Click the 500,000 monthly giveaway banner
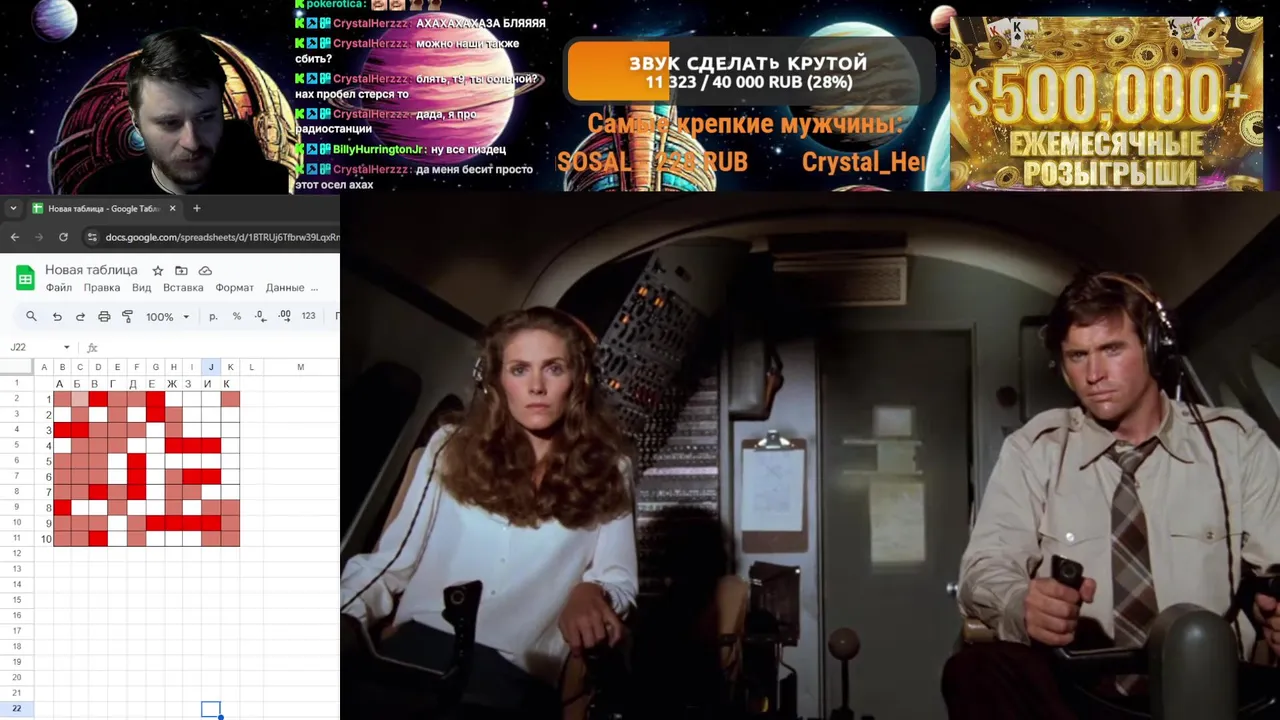The height and width of the screenshot is (720, 1280). [1106, 103]
